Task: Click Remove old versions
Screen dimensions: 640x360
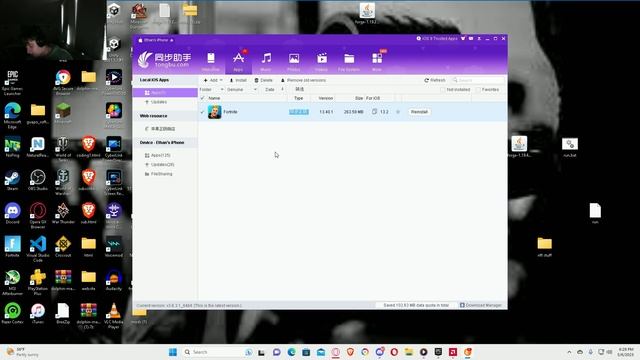Action: (x=303, y=80)
